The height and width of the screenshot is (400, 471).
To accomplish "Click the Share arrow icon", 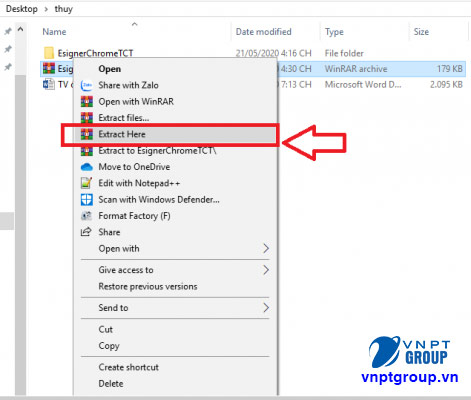I will pos(86,232).
